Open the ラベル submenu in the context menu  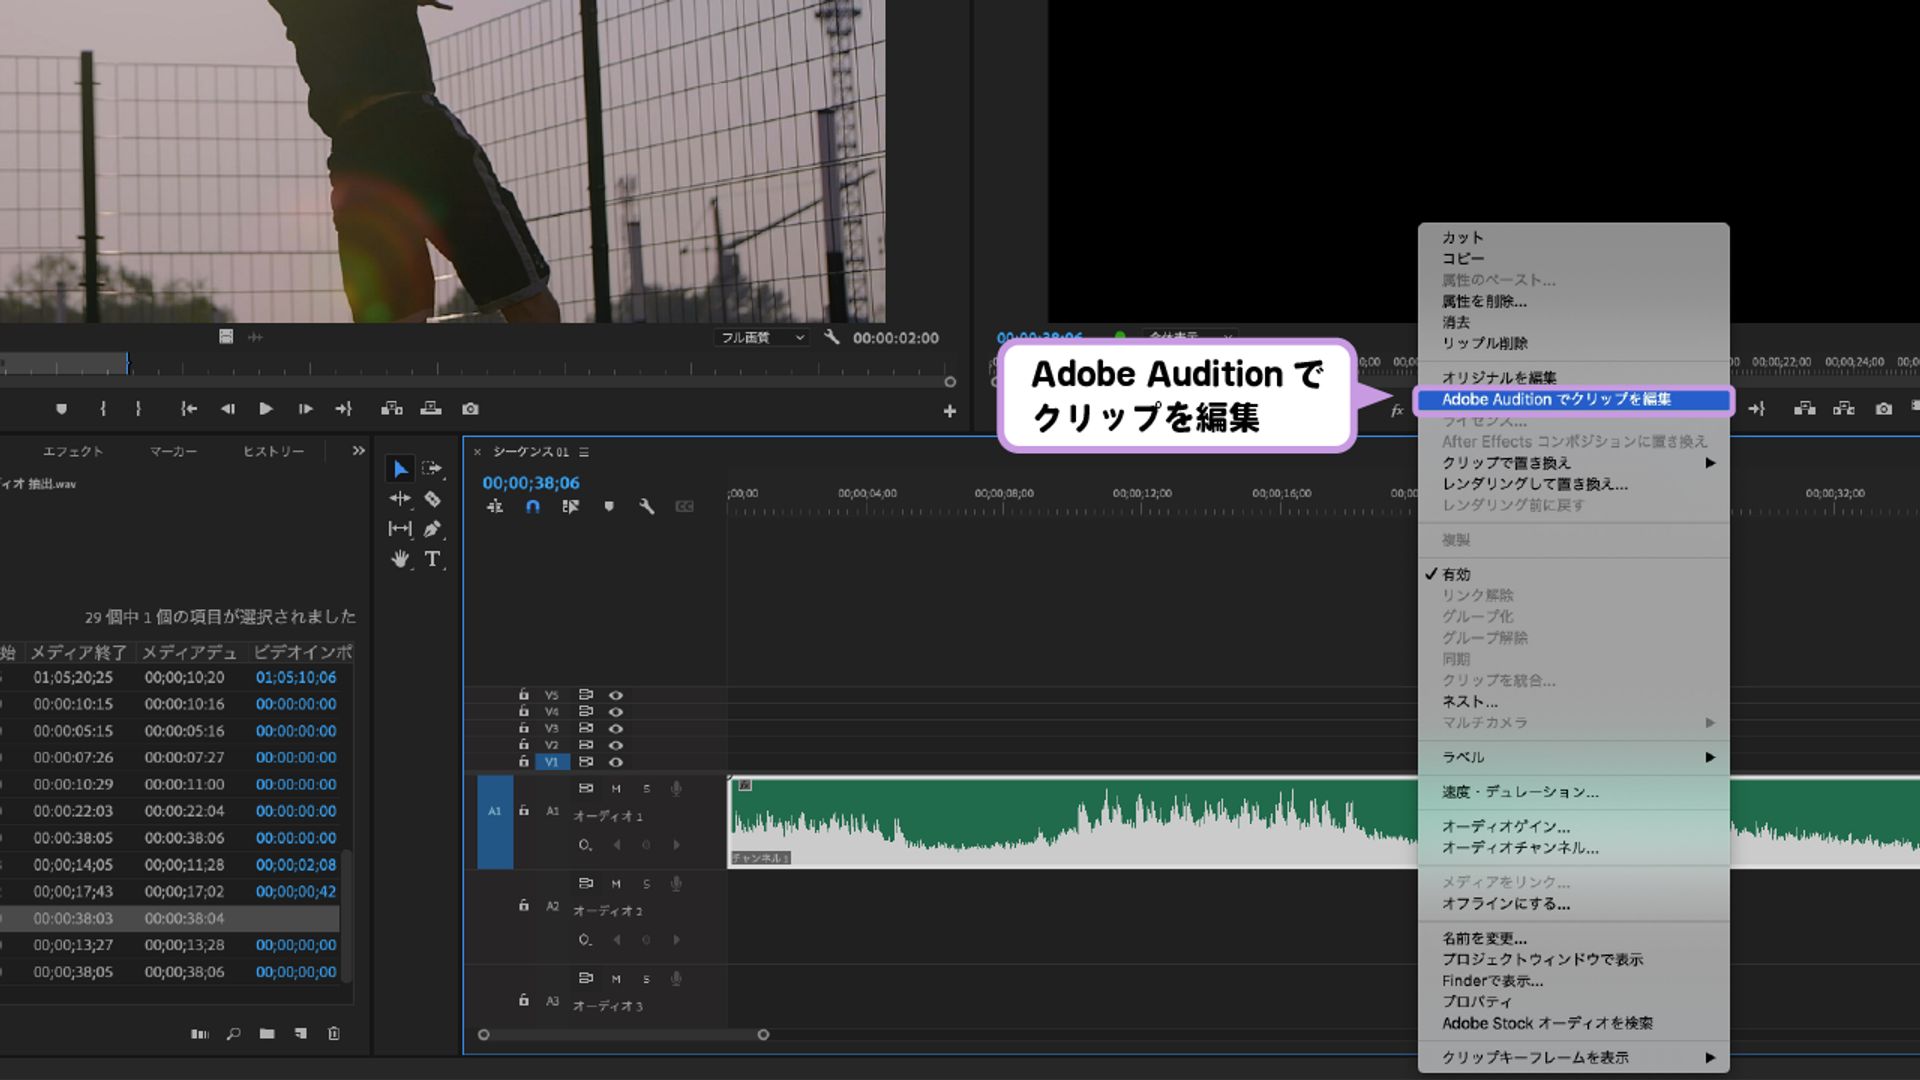[1465, 757]
